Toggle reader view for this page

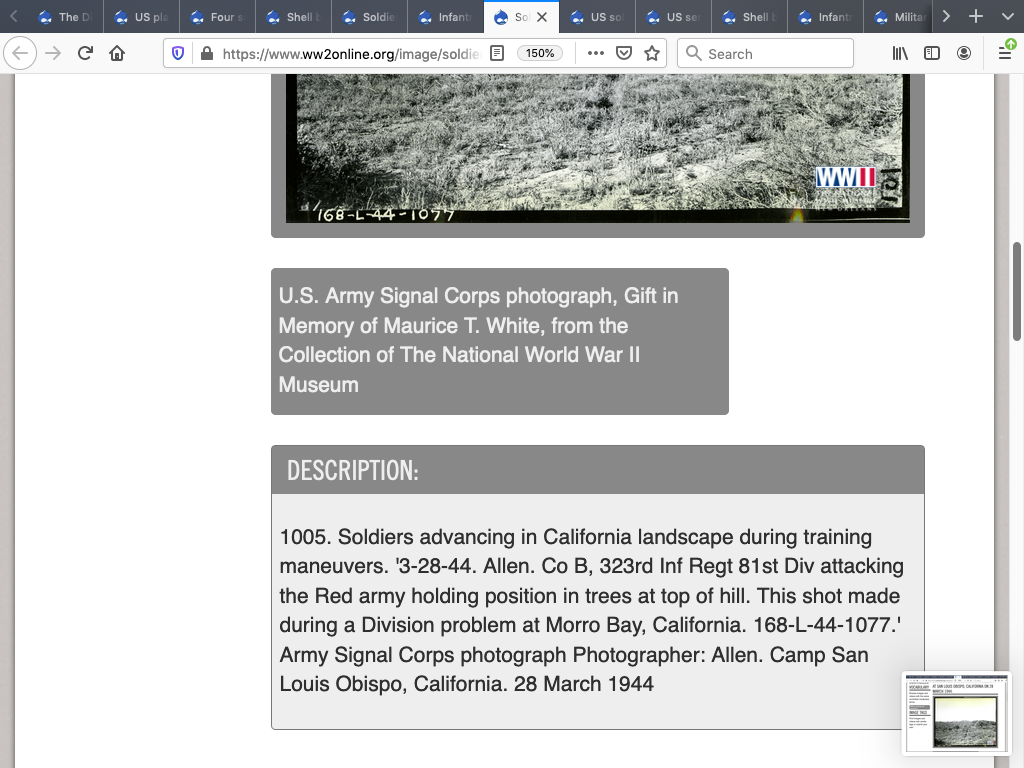[x=497, y=54]
